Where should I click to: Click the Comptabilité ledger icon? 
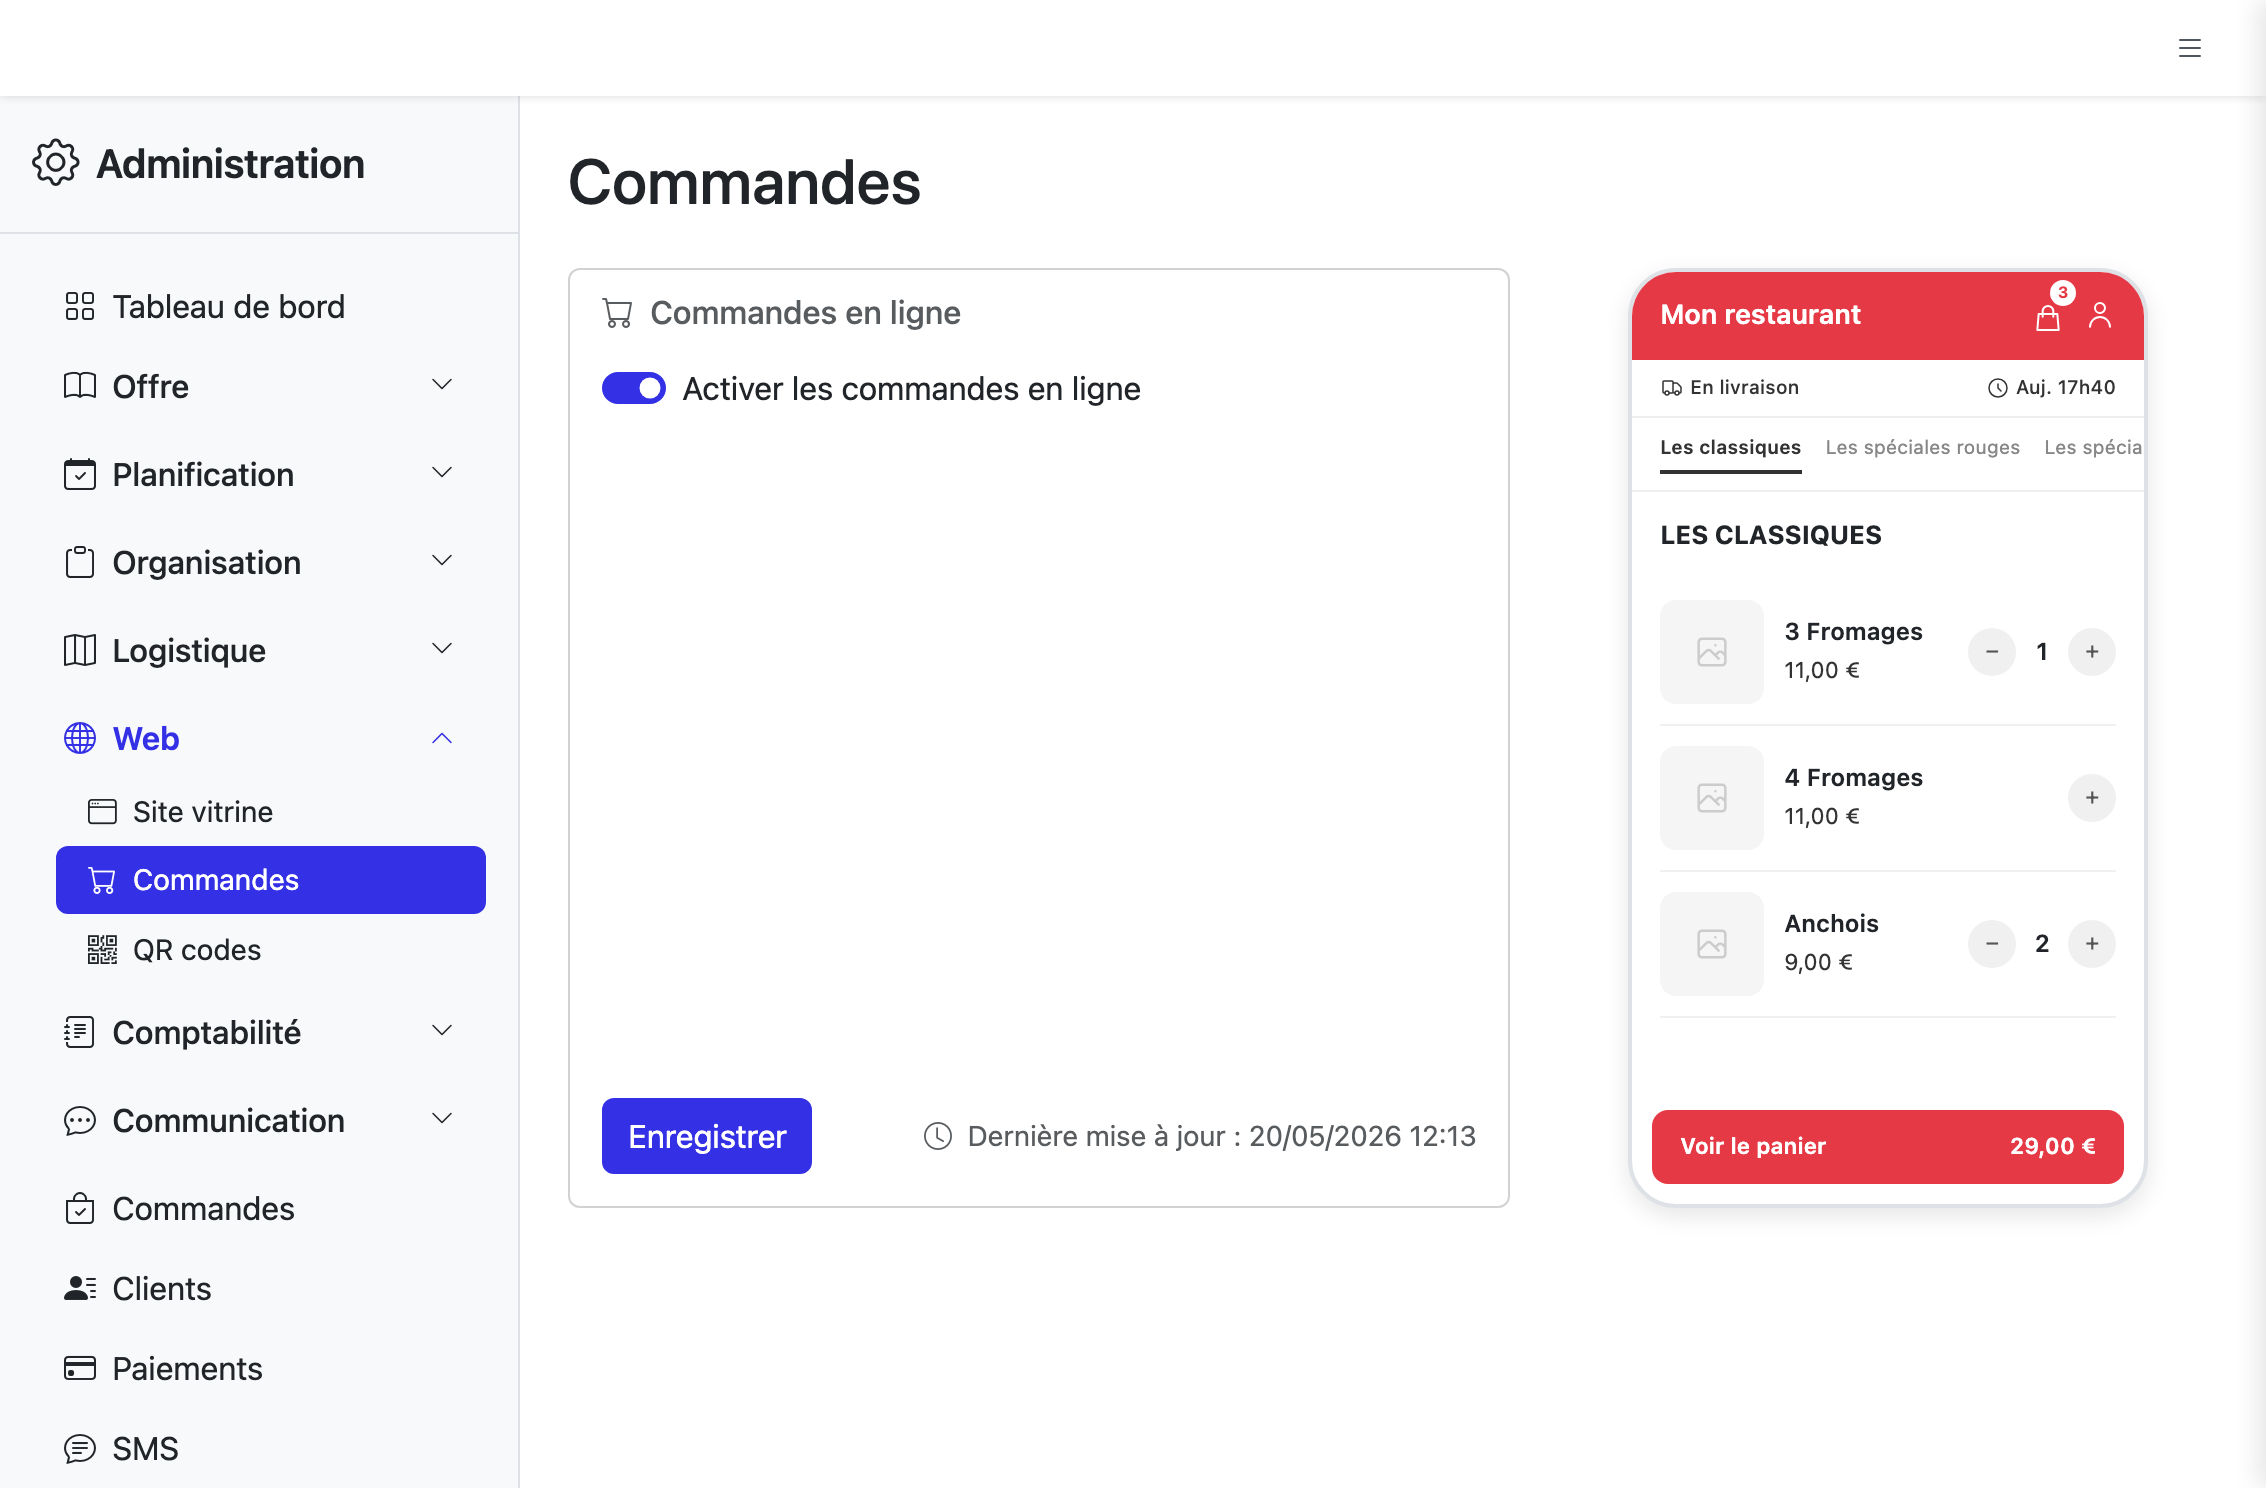80,1032
